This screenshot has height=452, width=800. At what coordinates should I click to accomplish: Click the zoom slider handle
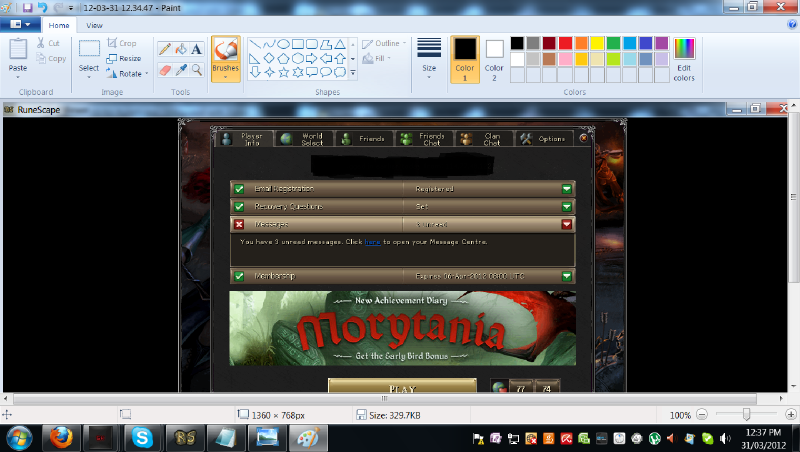[x=746, y=414]
